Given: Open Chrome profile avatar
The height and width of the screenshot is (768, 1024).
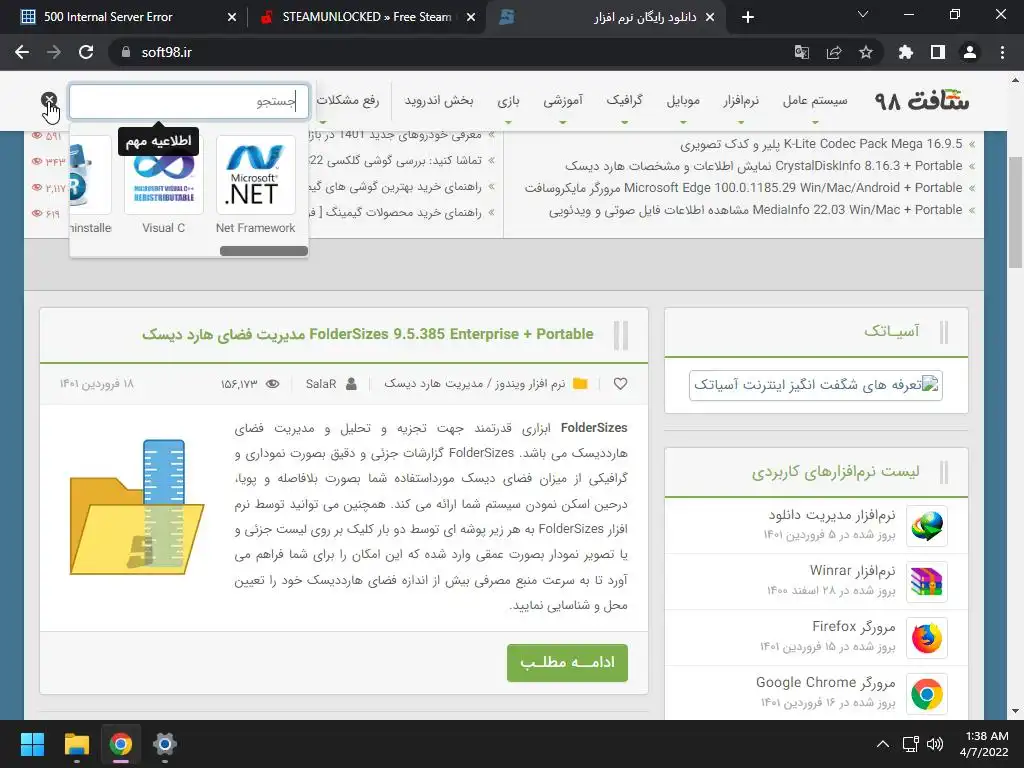Looking at the screenshot, I should click(x=970, y=52).
